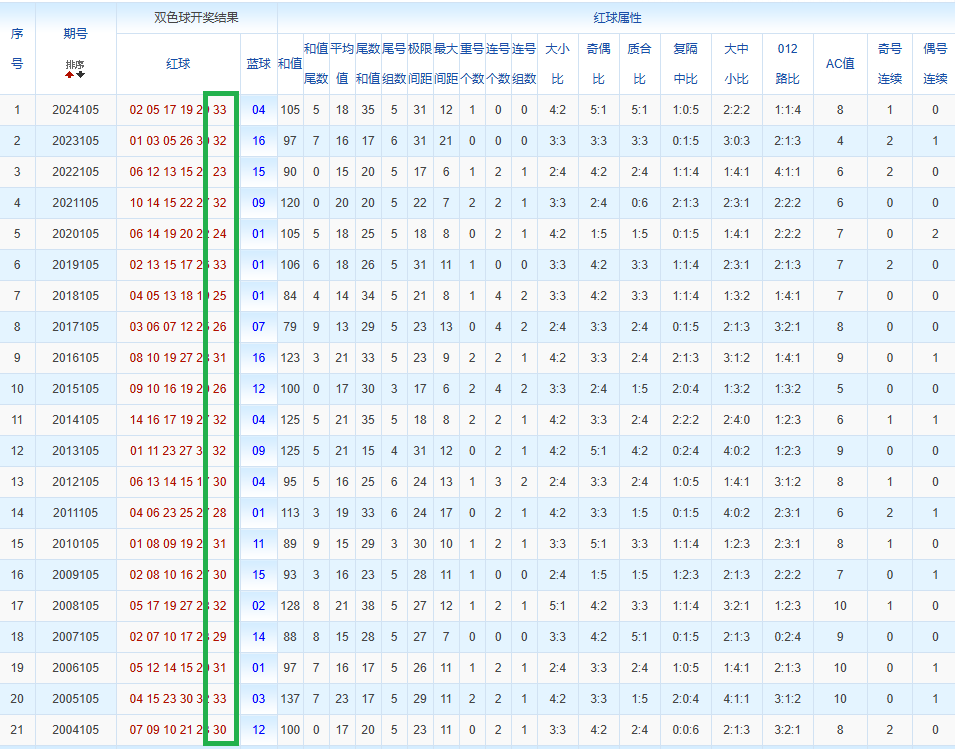Click blue ball 04 in row 2024105
Viewport: 955px width, 749px height.
tap(259, 110)
